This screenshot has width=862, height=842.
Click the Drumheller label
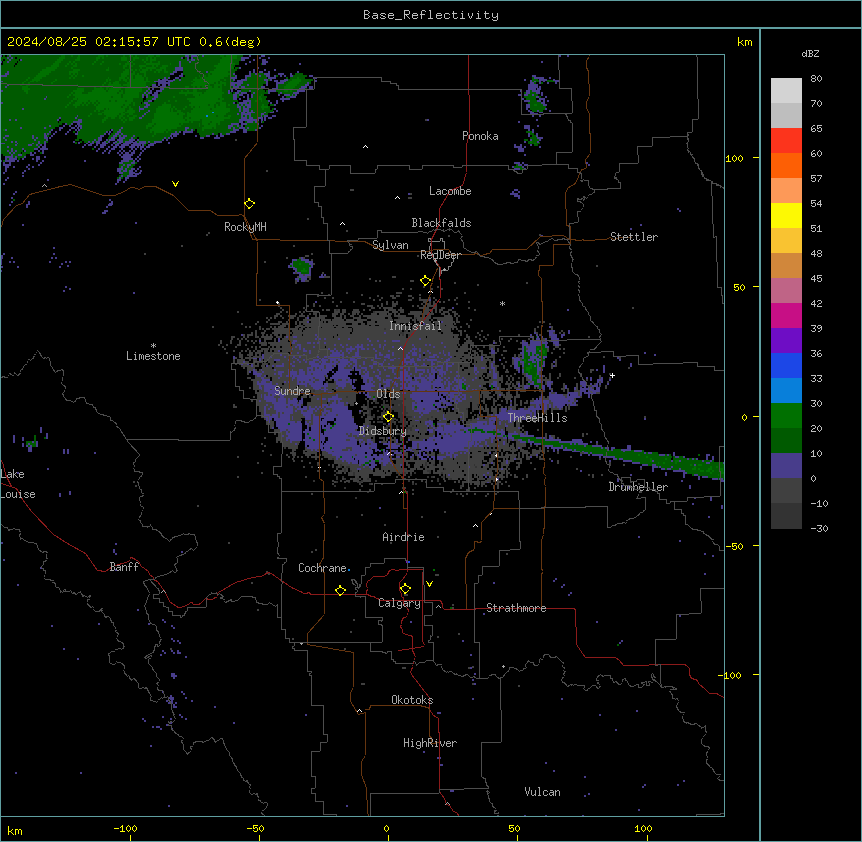coord(638,487)
